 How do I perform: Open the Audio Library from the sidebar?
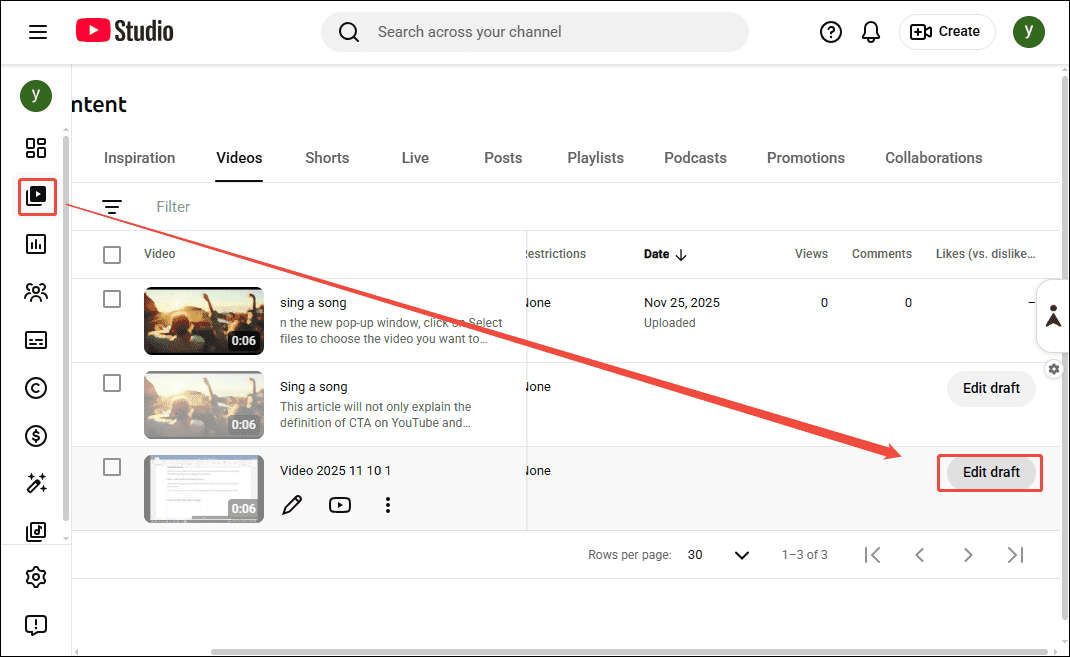(x=36, y=531)
